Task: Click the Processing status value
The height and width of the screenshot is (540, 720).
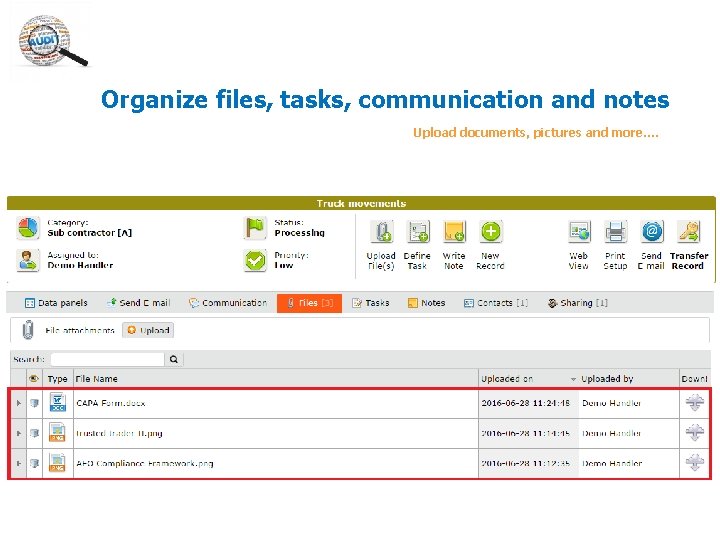Action: click(x=300, y=233)
